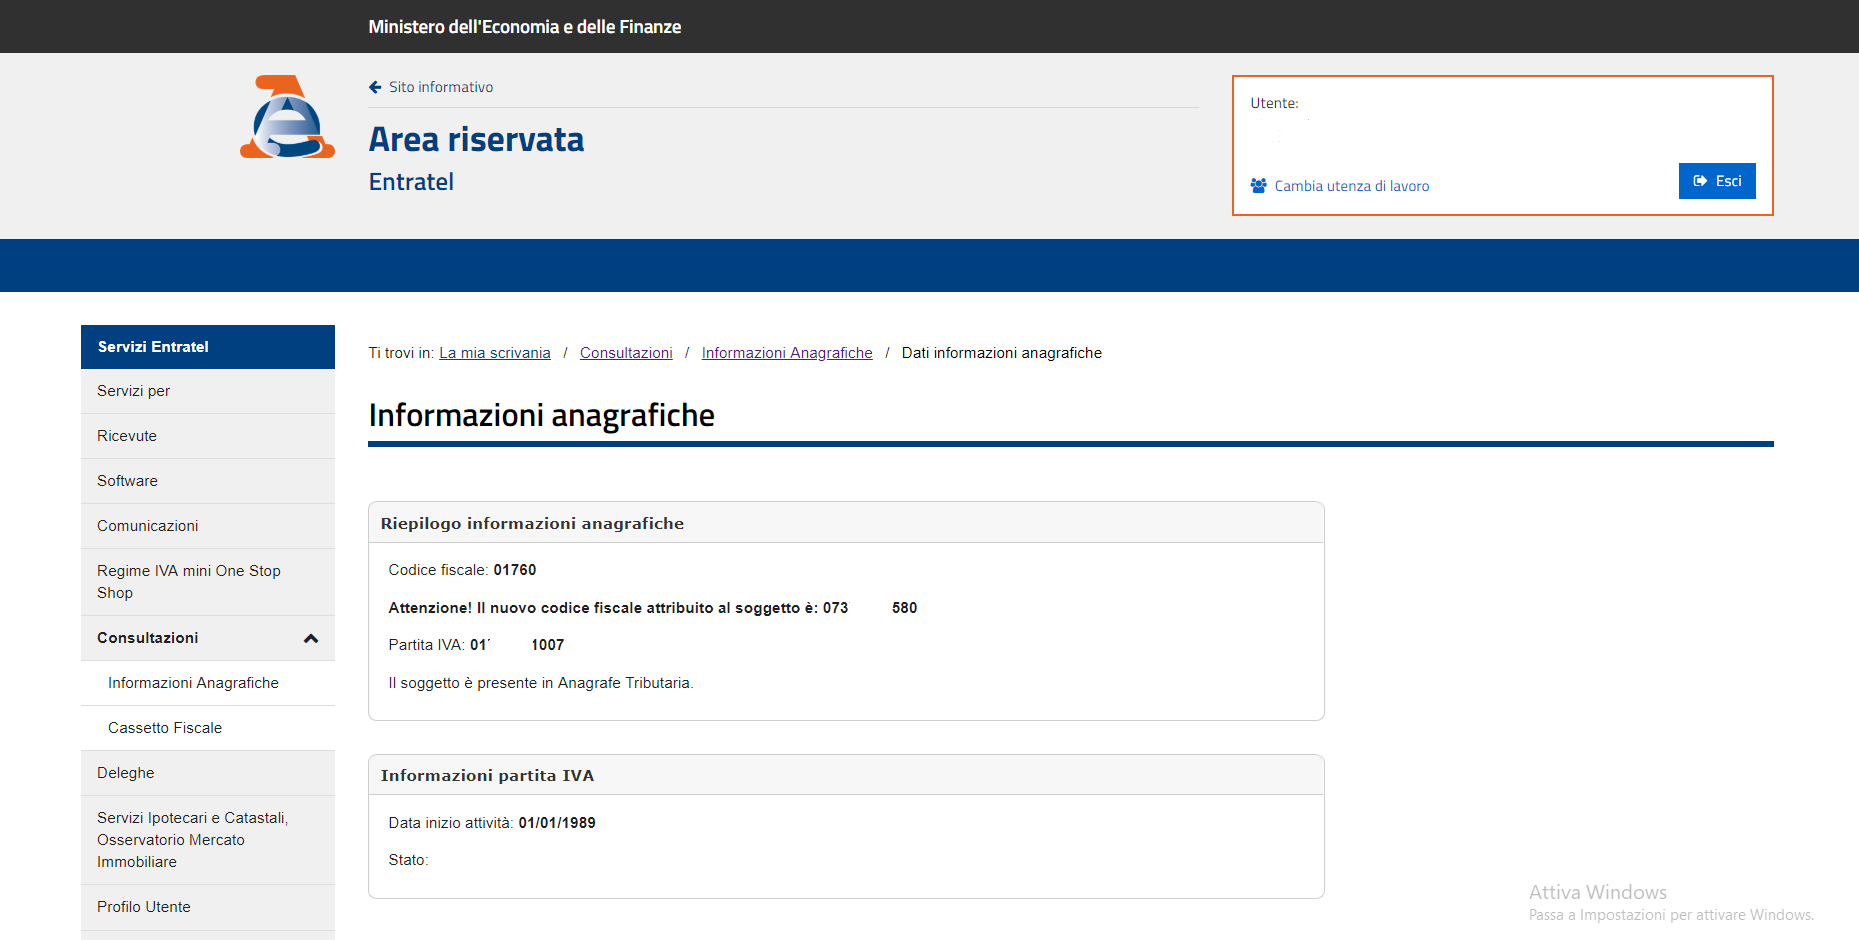Select Informazioni Anagrafiche submenu item
This screenshot has height=940, width=1859.
tap(193, 683)
